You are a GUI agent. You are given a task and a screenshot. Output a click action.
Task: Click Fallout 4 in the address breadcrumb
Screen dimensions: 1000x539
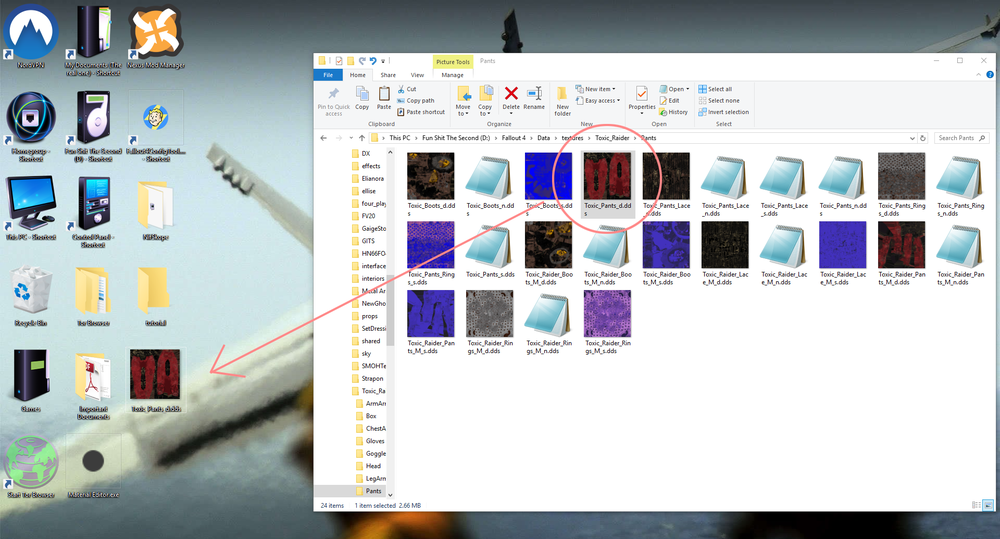tap(513, 138)
